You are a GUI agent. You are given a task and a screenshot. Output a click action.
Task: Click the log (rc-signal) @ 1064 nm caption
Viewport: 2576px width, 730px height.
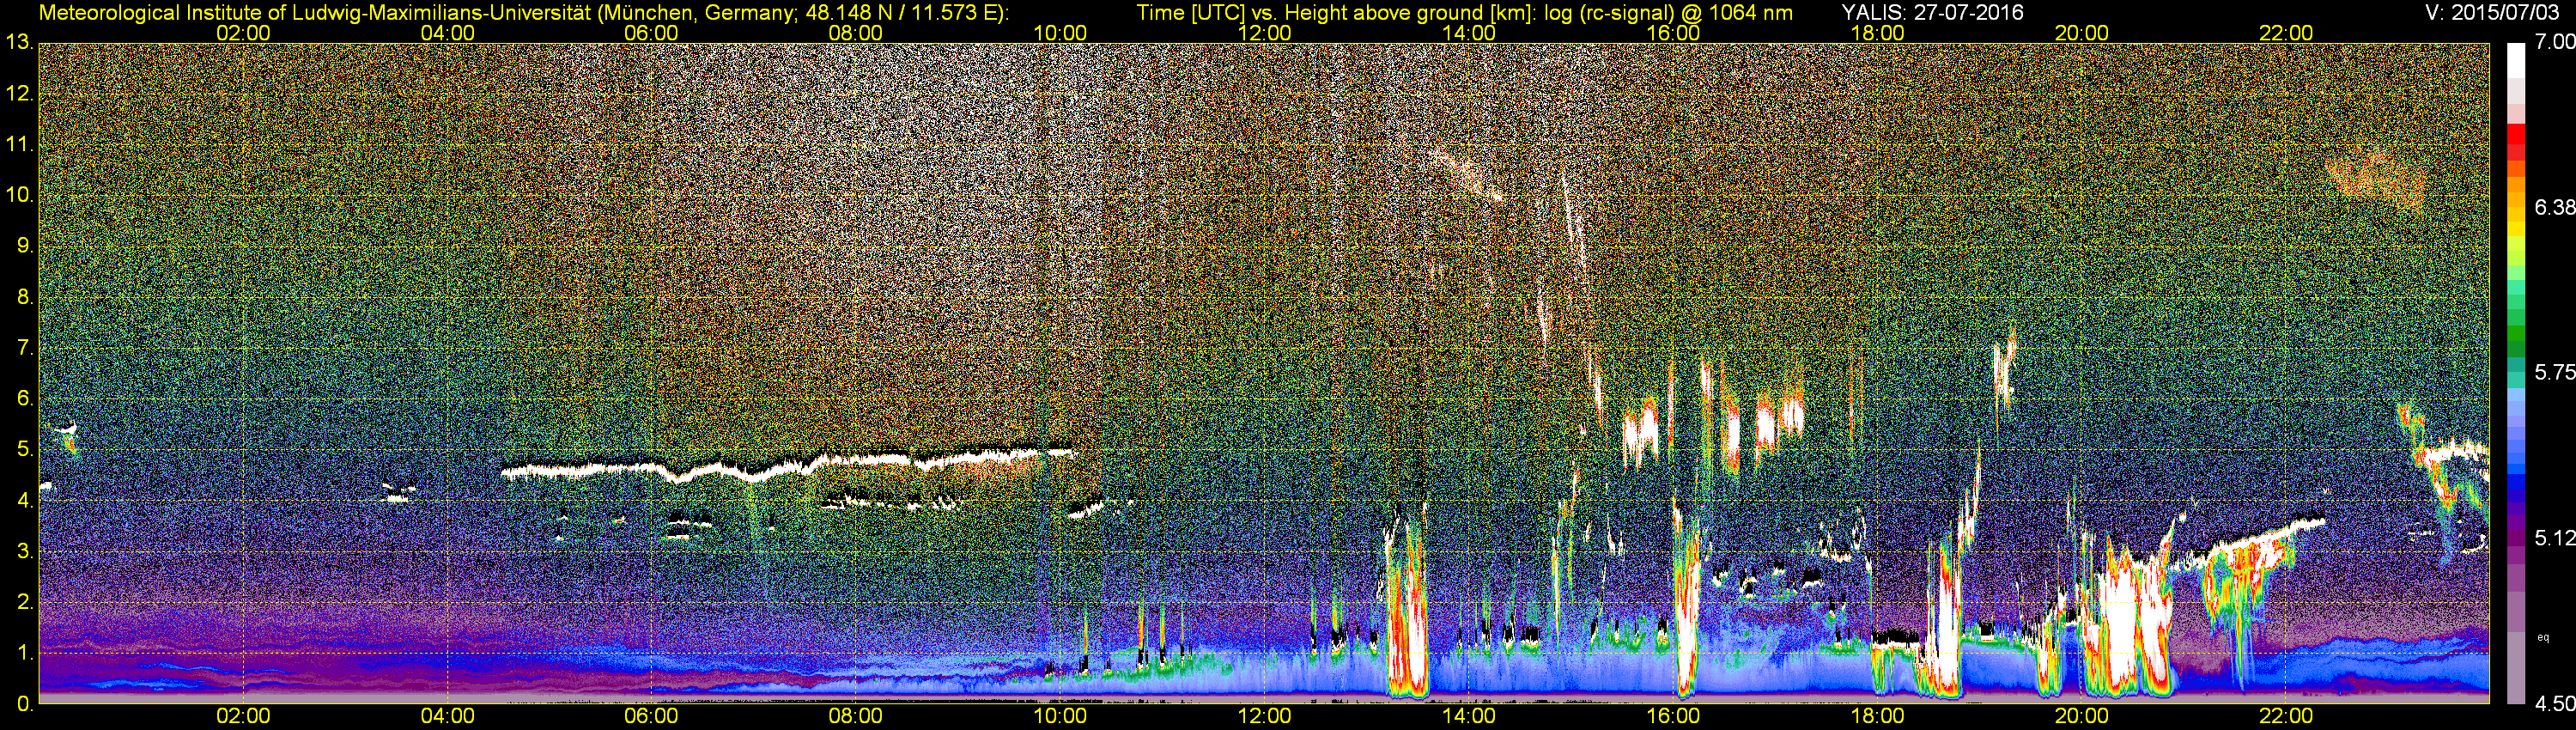[1669, 12]
